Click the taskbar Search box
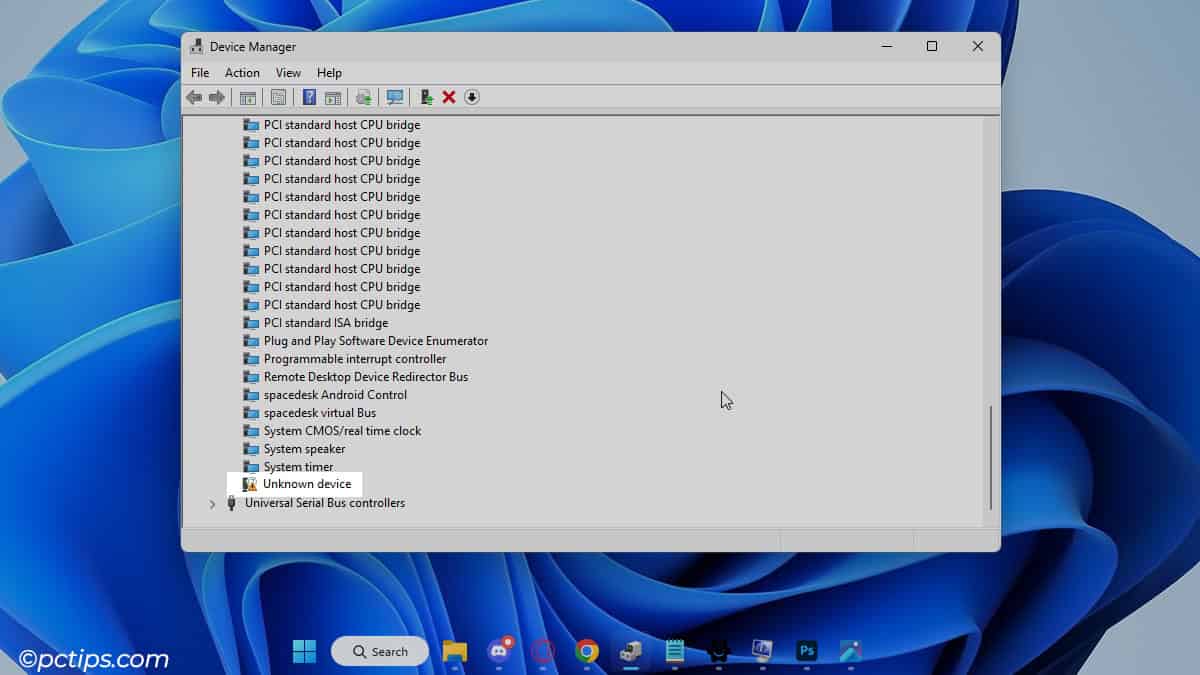The width and height of the screenshot is (1200, 675). coord(380,651)
